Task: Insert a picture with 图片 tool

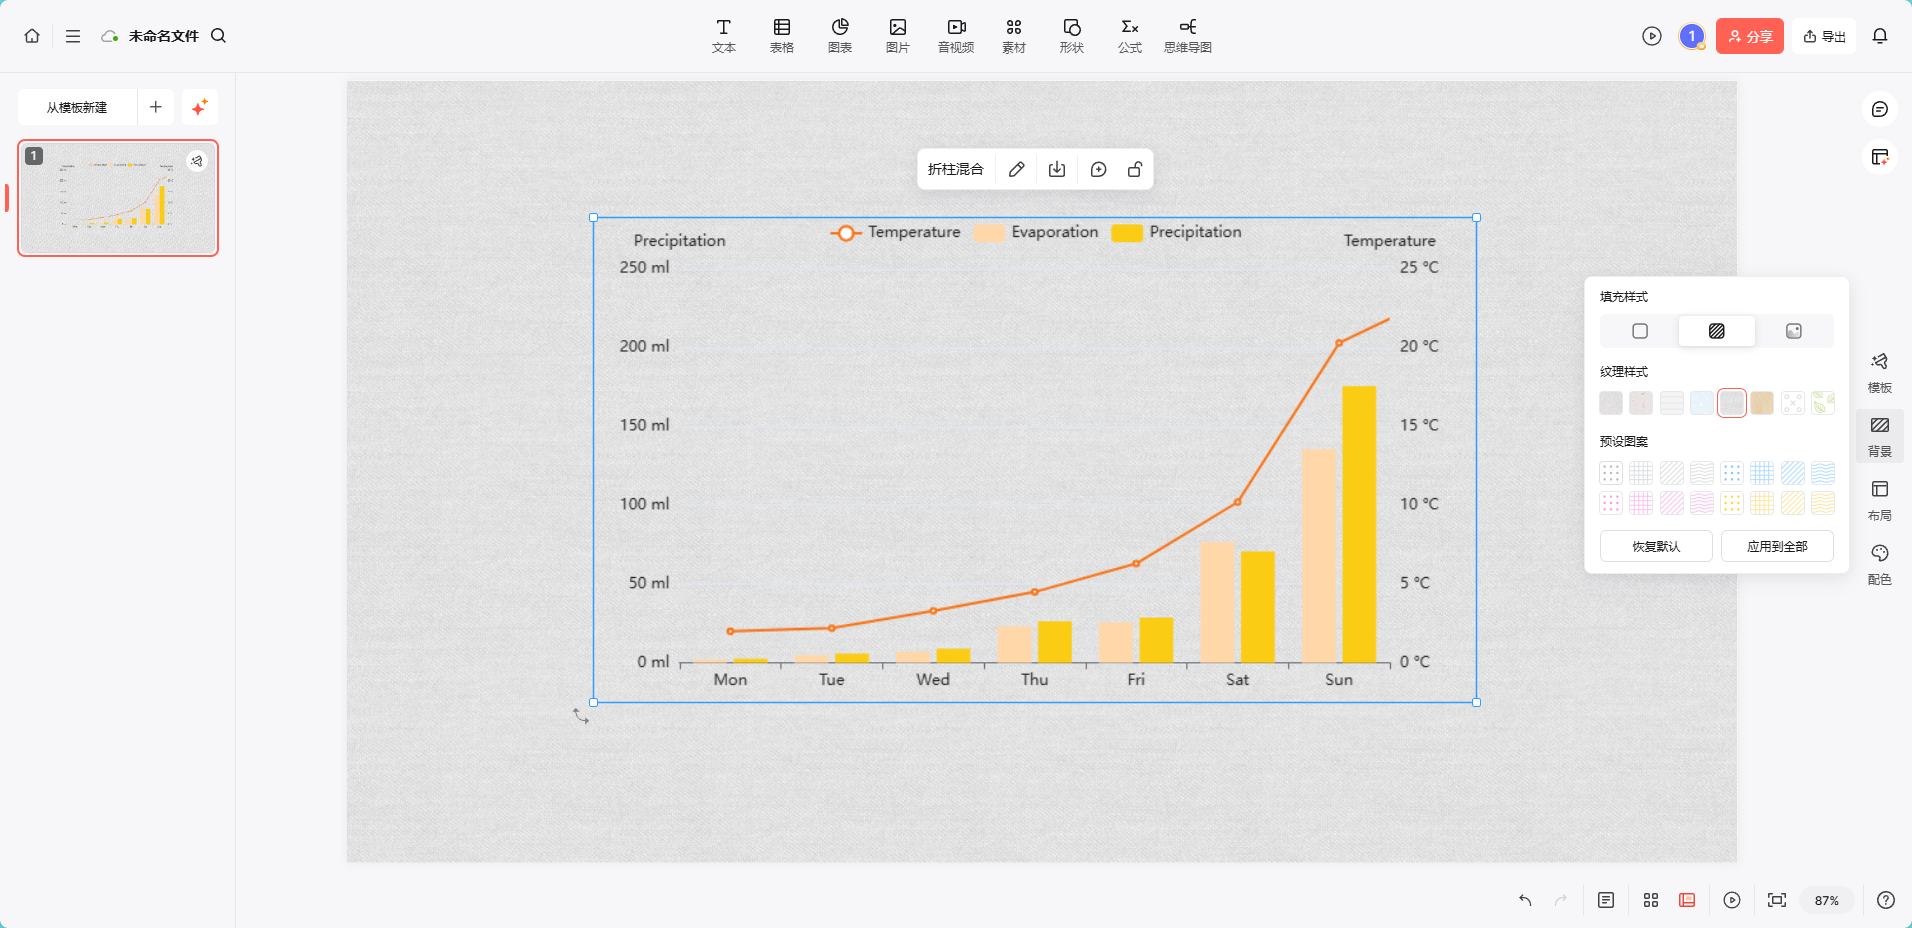Action: tap(898, 36)
